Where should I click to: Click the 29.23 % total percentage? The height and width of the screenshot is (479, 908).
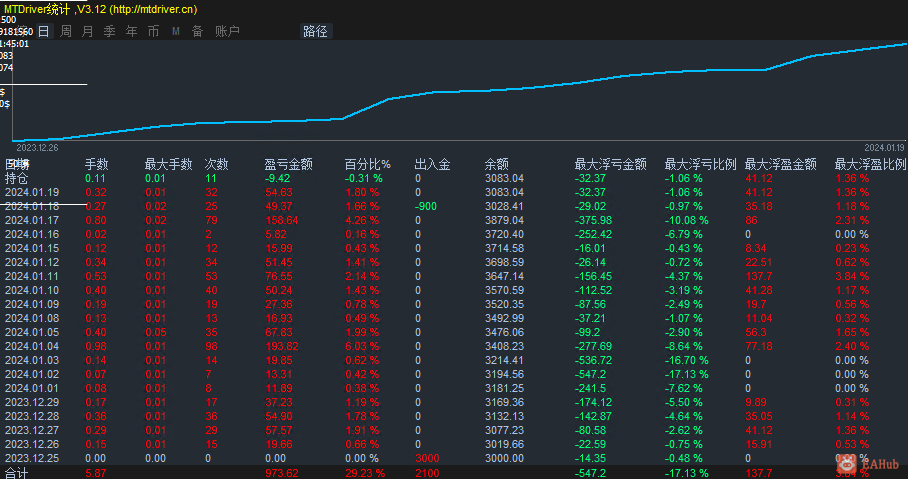[365, 473]
